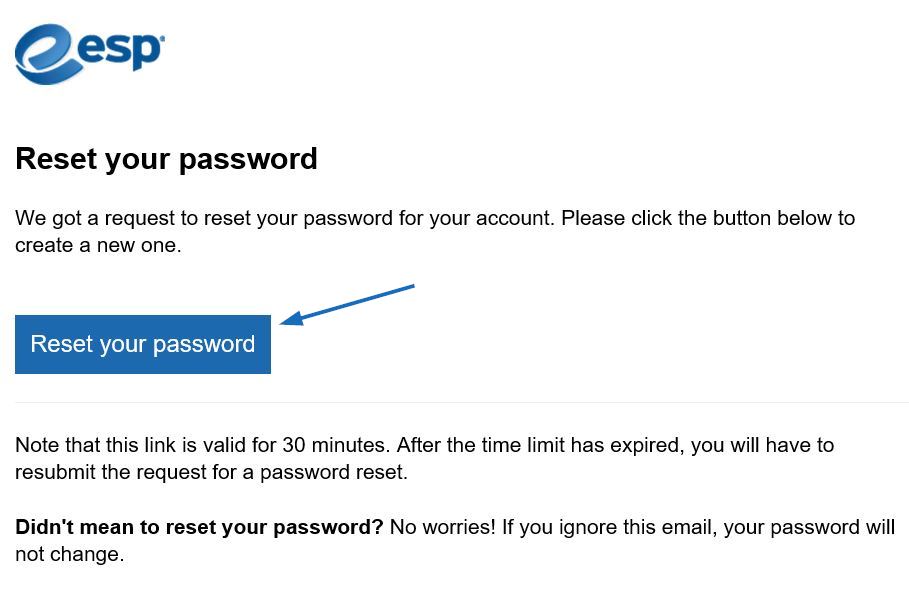This screenshot has height=598, width=909.
Task: Click the registered trademark symbol beside esp
Action: [162, 38]
